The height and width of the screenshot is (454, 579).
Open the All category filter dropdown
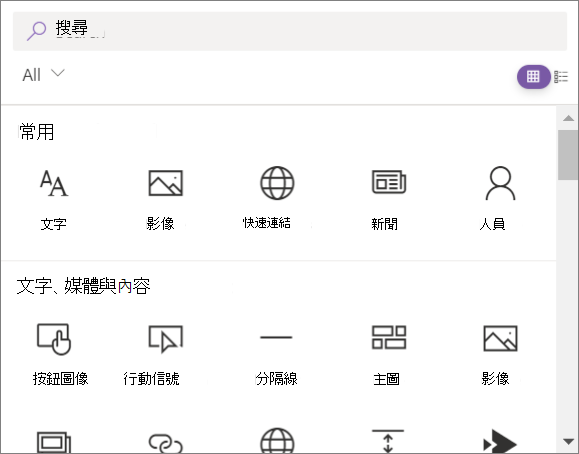click(43, 75)
